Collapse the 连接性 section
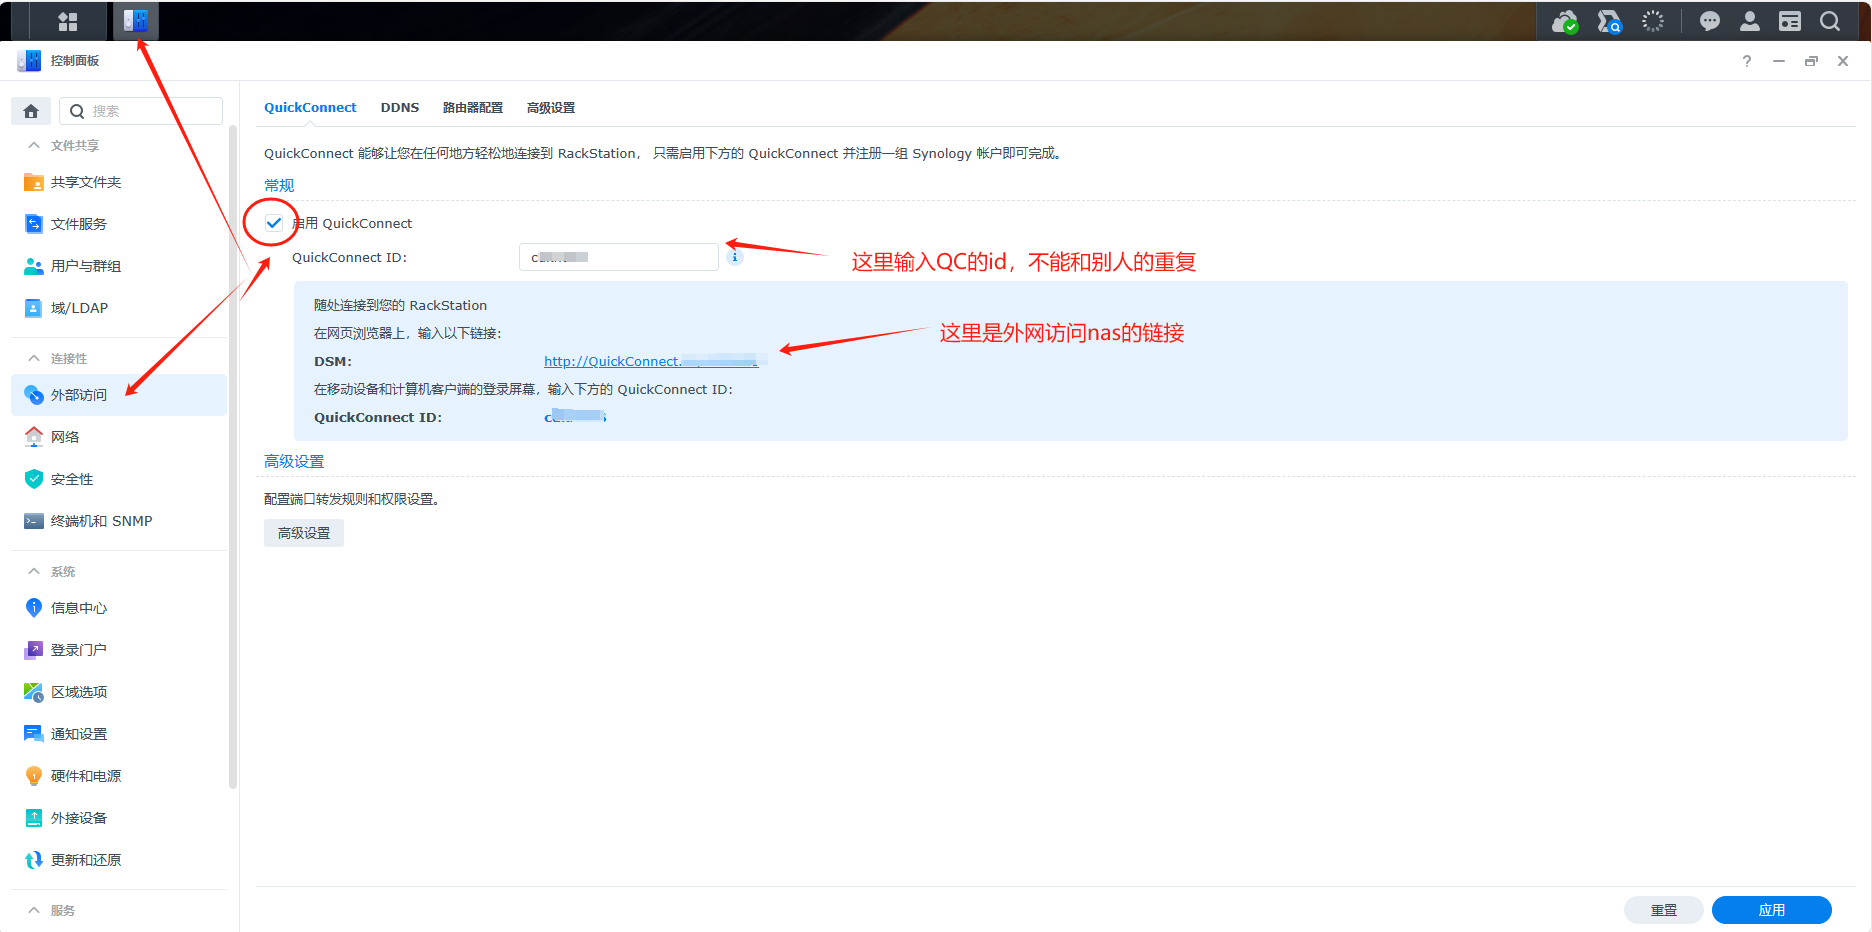 pyautogui.click(x=34, y=359)
